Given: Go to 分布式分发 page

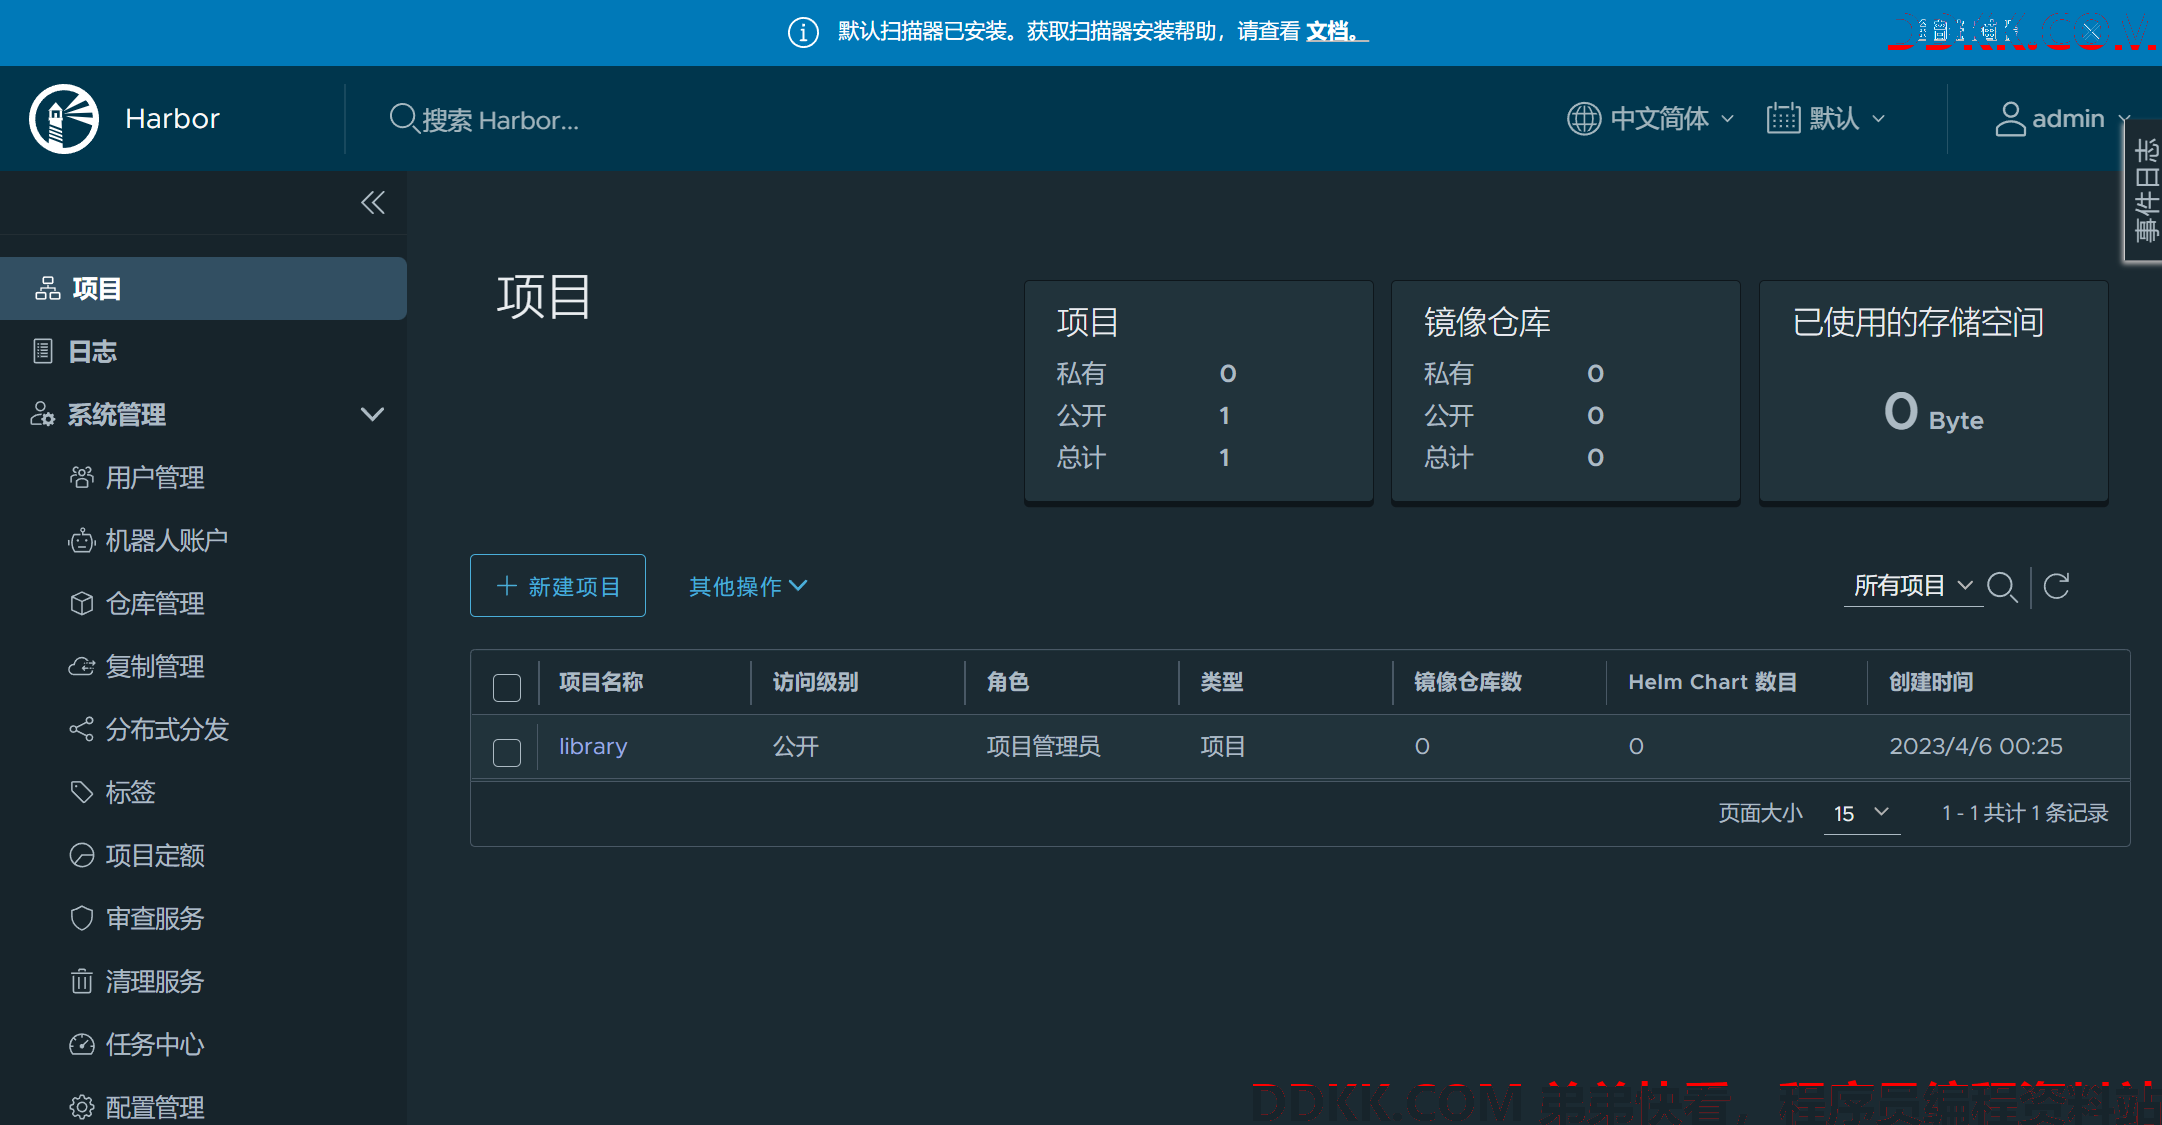Looking at the screenshot, I should pyautogui.click(x=167, y=730).
